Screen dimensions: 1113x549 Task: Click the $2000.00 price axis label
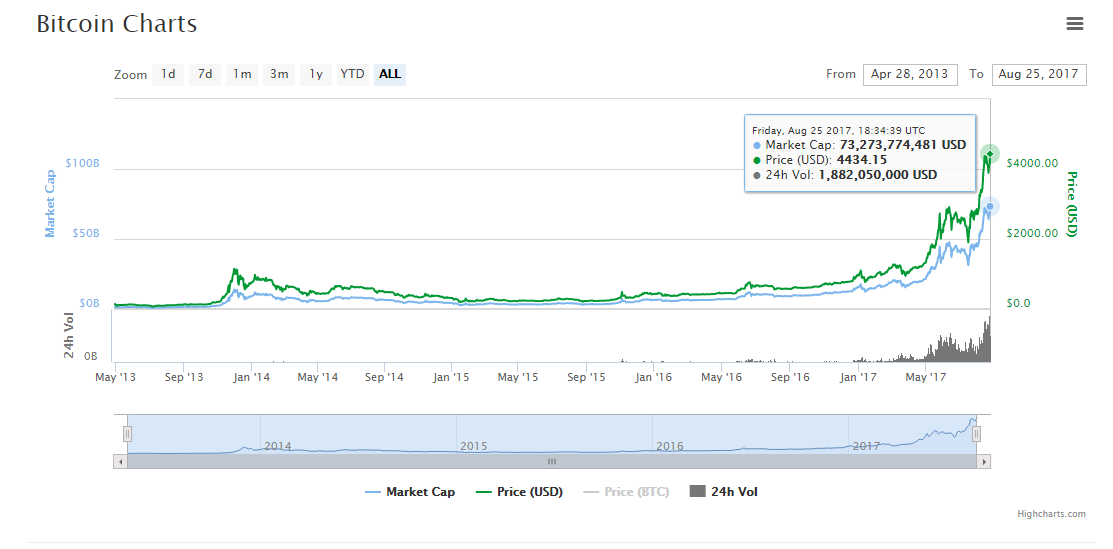click(1033, 233)
